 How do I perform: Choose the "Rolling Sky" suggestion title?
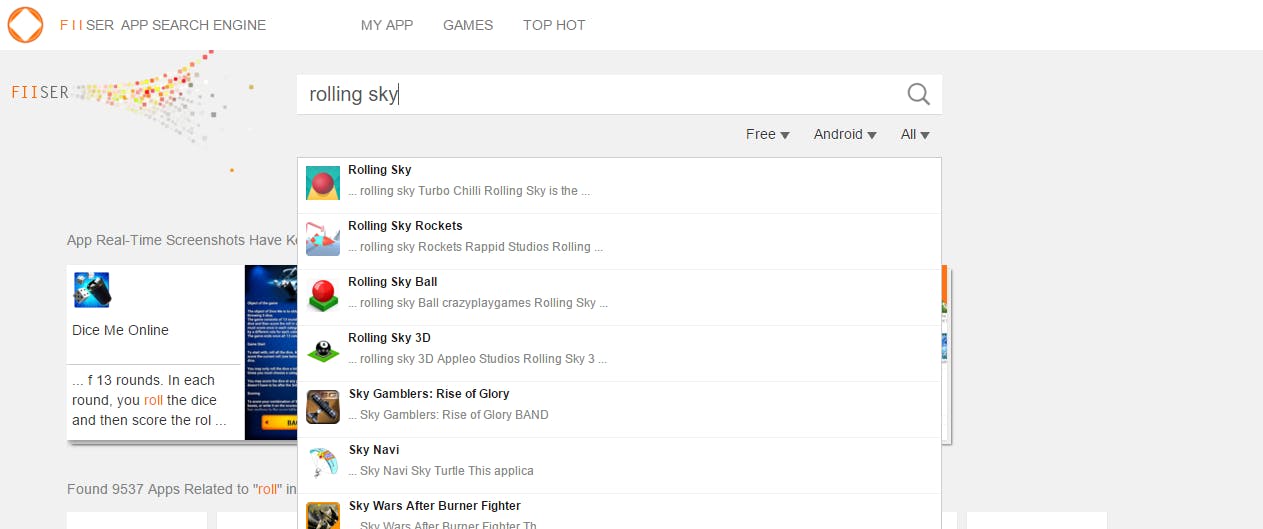point(380,170)
